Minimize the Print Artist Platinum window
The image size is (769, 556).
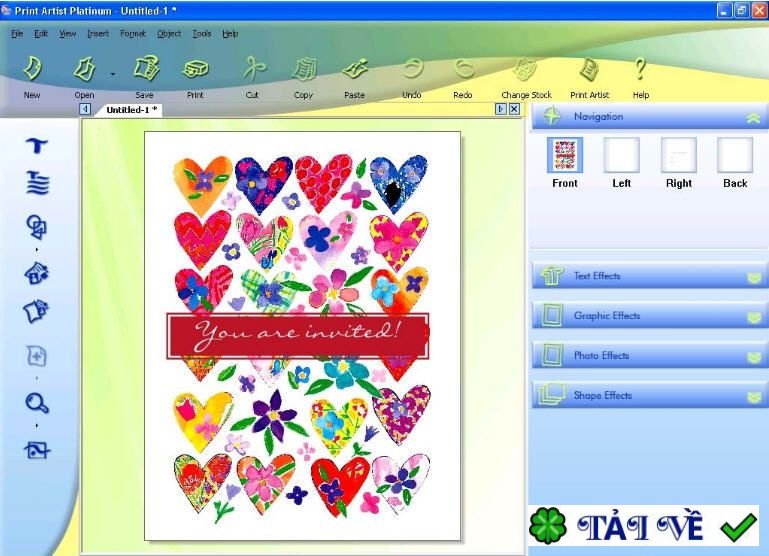click(724, 10)
